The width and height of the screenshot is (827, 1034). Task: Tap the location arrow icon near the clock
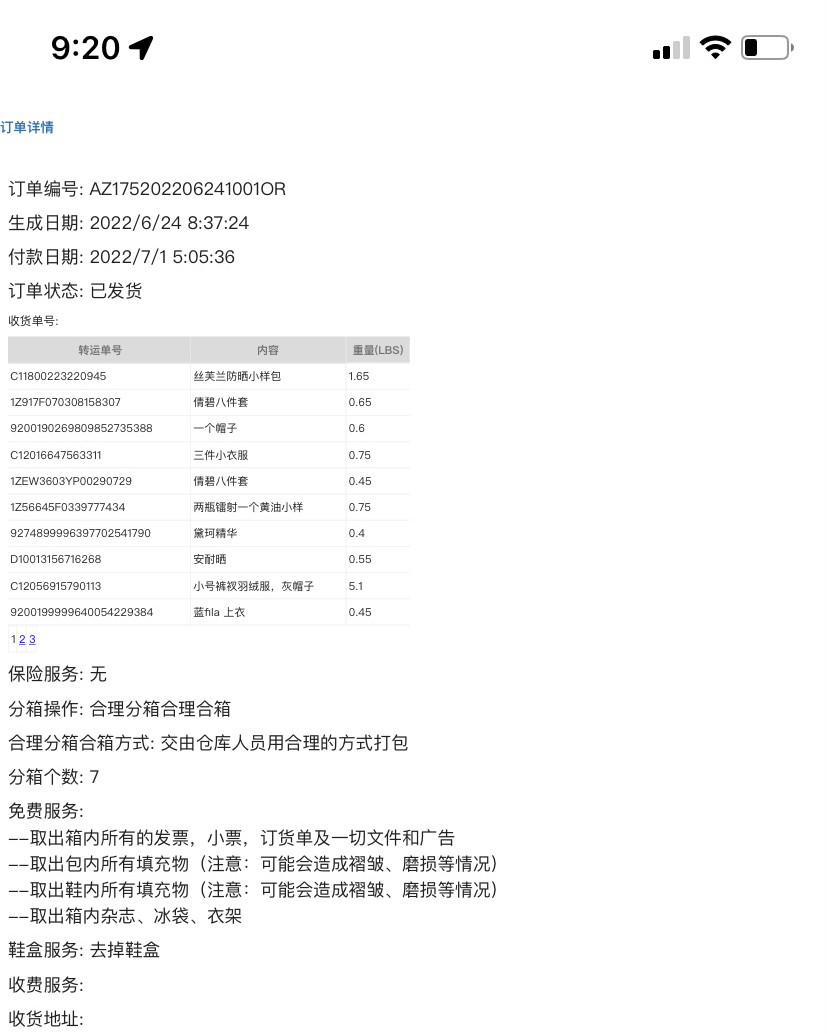tap(142, 46)
